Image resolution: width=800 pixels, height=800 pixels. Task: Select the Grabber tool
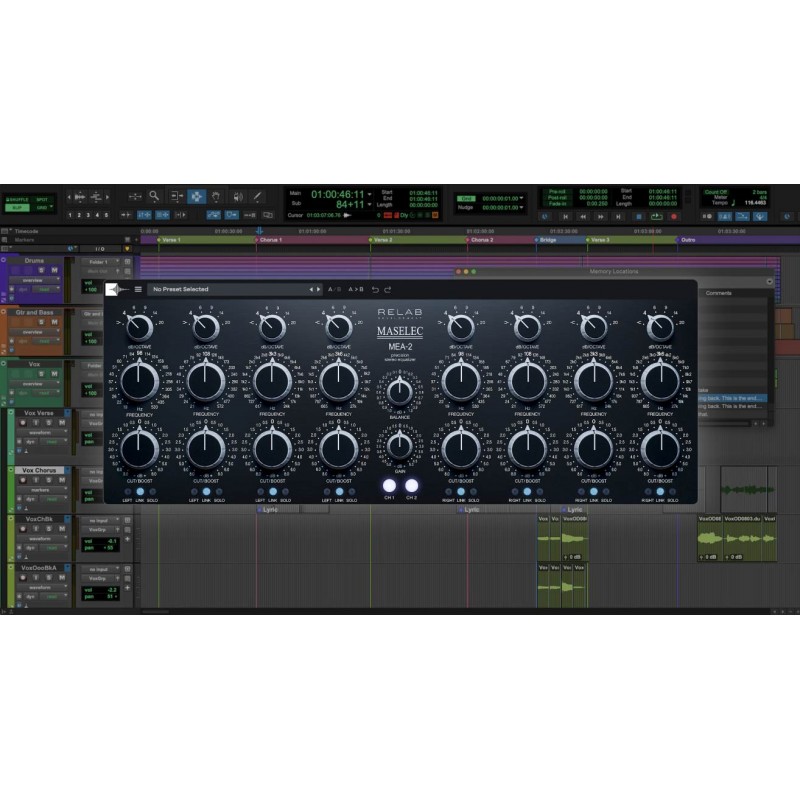click(216, 196)
